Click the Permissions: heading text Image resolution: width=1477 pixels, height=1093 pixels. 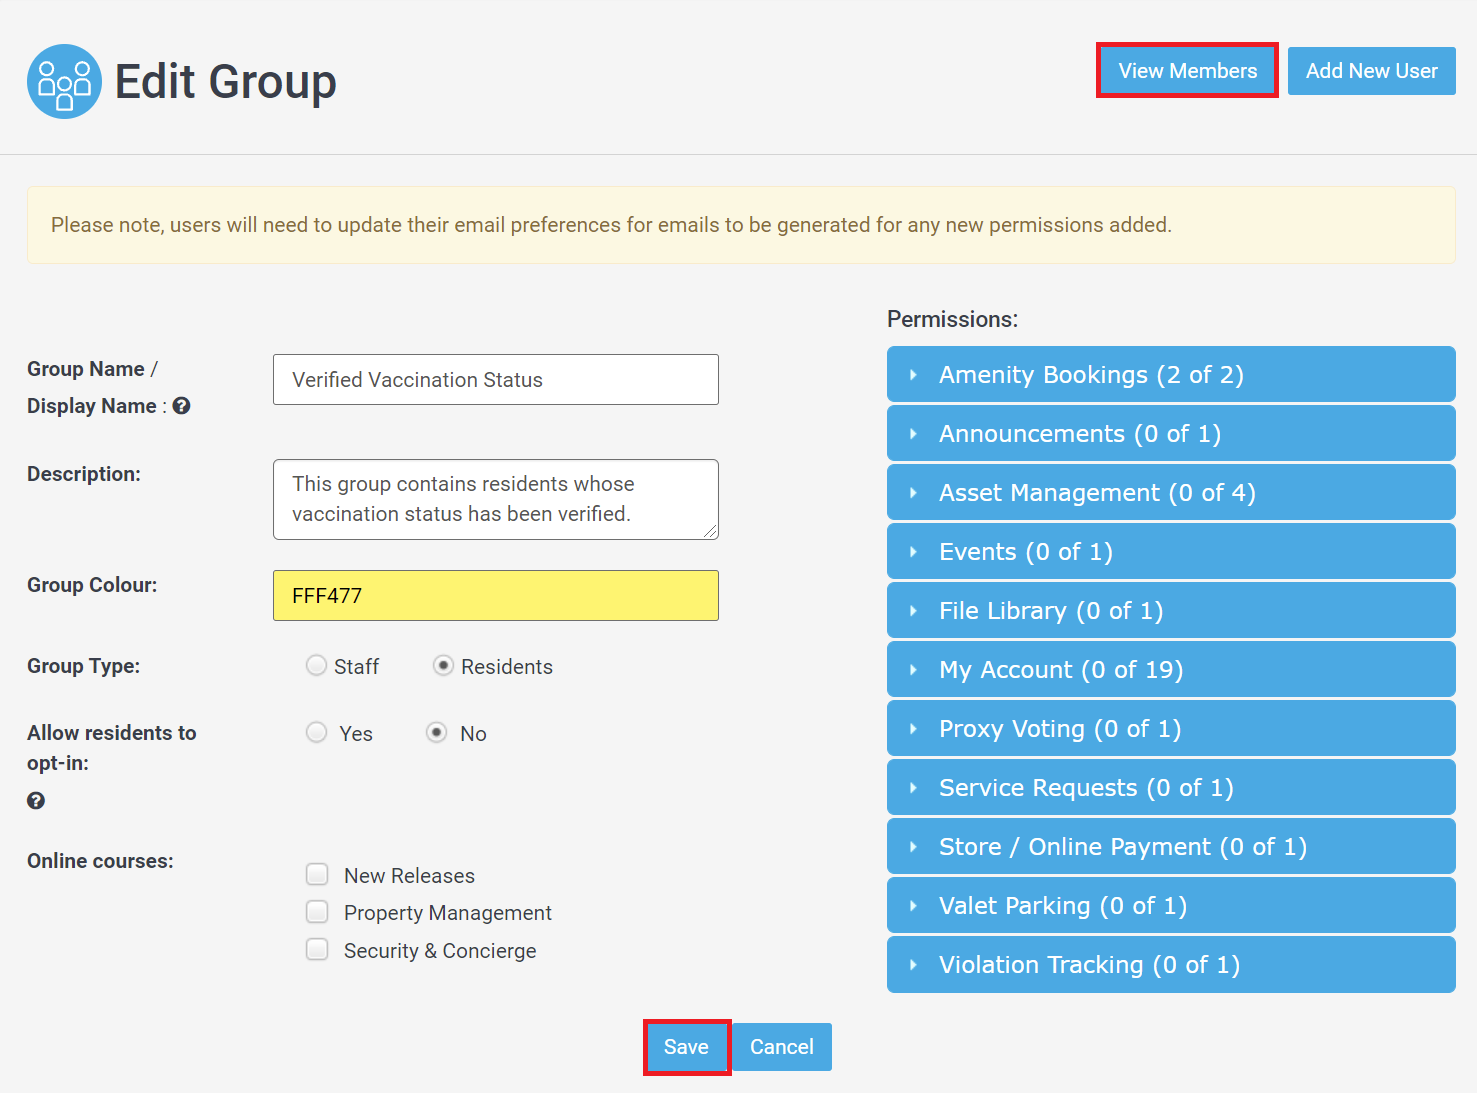(x=952, y=319)
